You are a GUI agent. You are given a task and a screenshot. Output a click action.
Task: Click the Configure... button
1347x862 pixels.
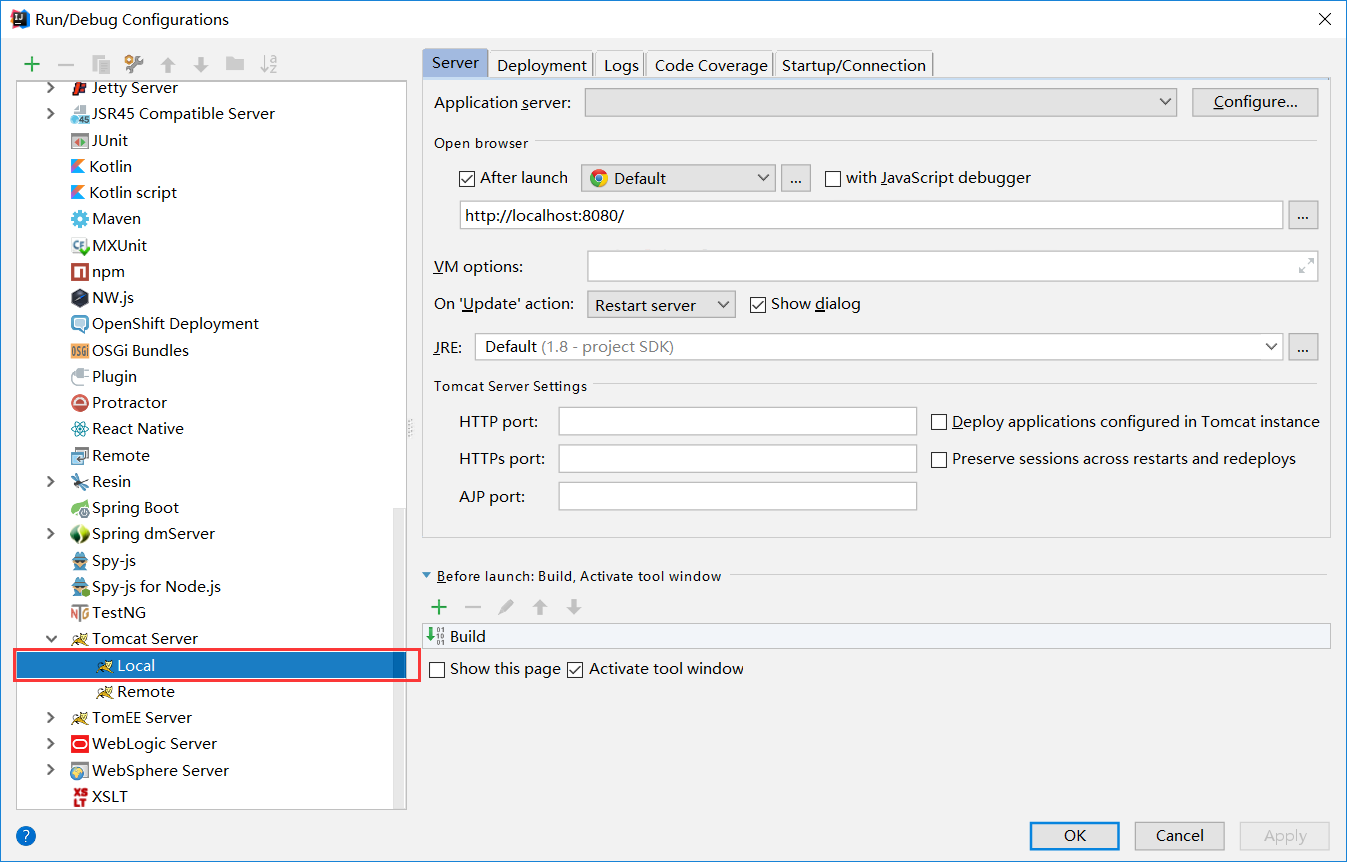(1254, 102)
